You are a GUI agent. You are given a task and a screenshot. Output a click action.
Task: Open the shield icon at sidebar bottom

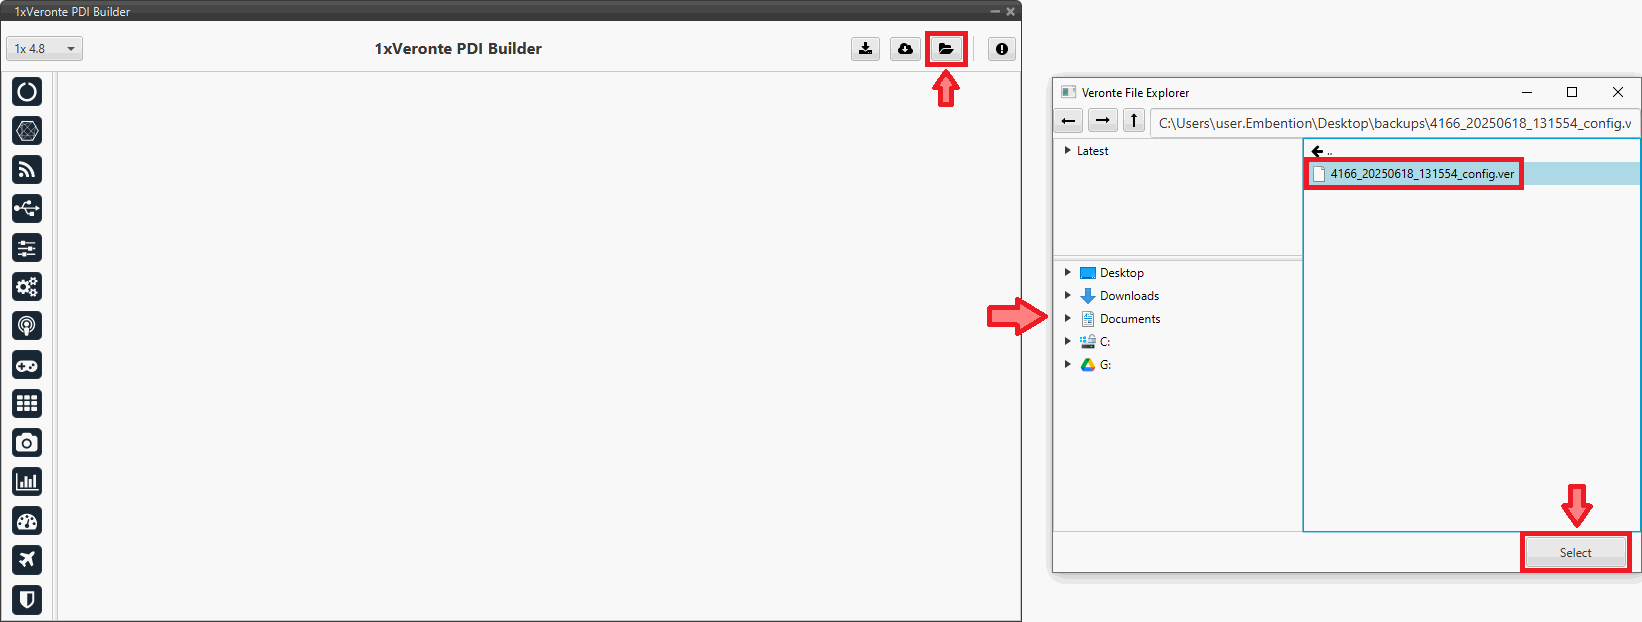point(27,599)
